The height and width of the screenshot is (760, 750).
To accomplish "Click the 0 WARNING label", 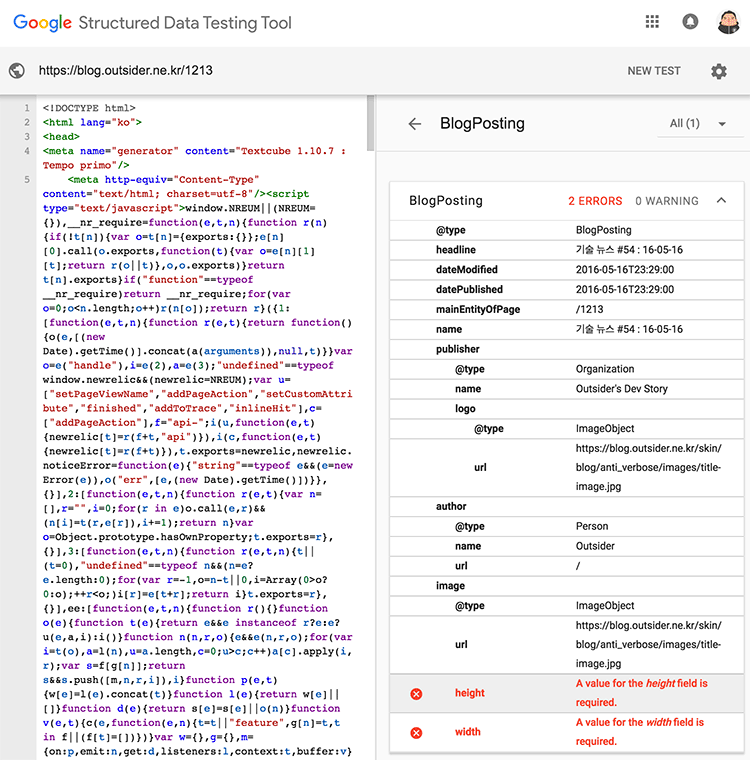I will point(667,201).
